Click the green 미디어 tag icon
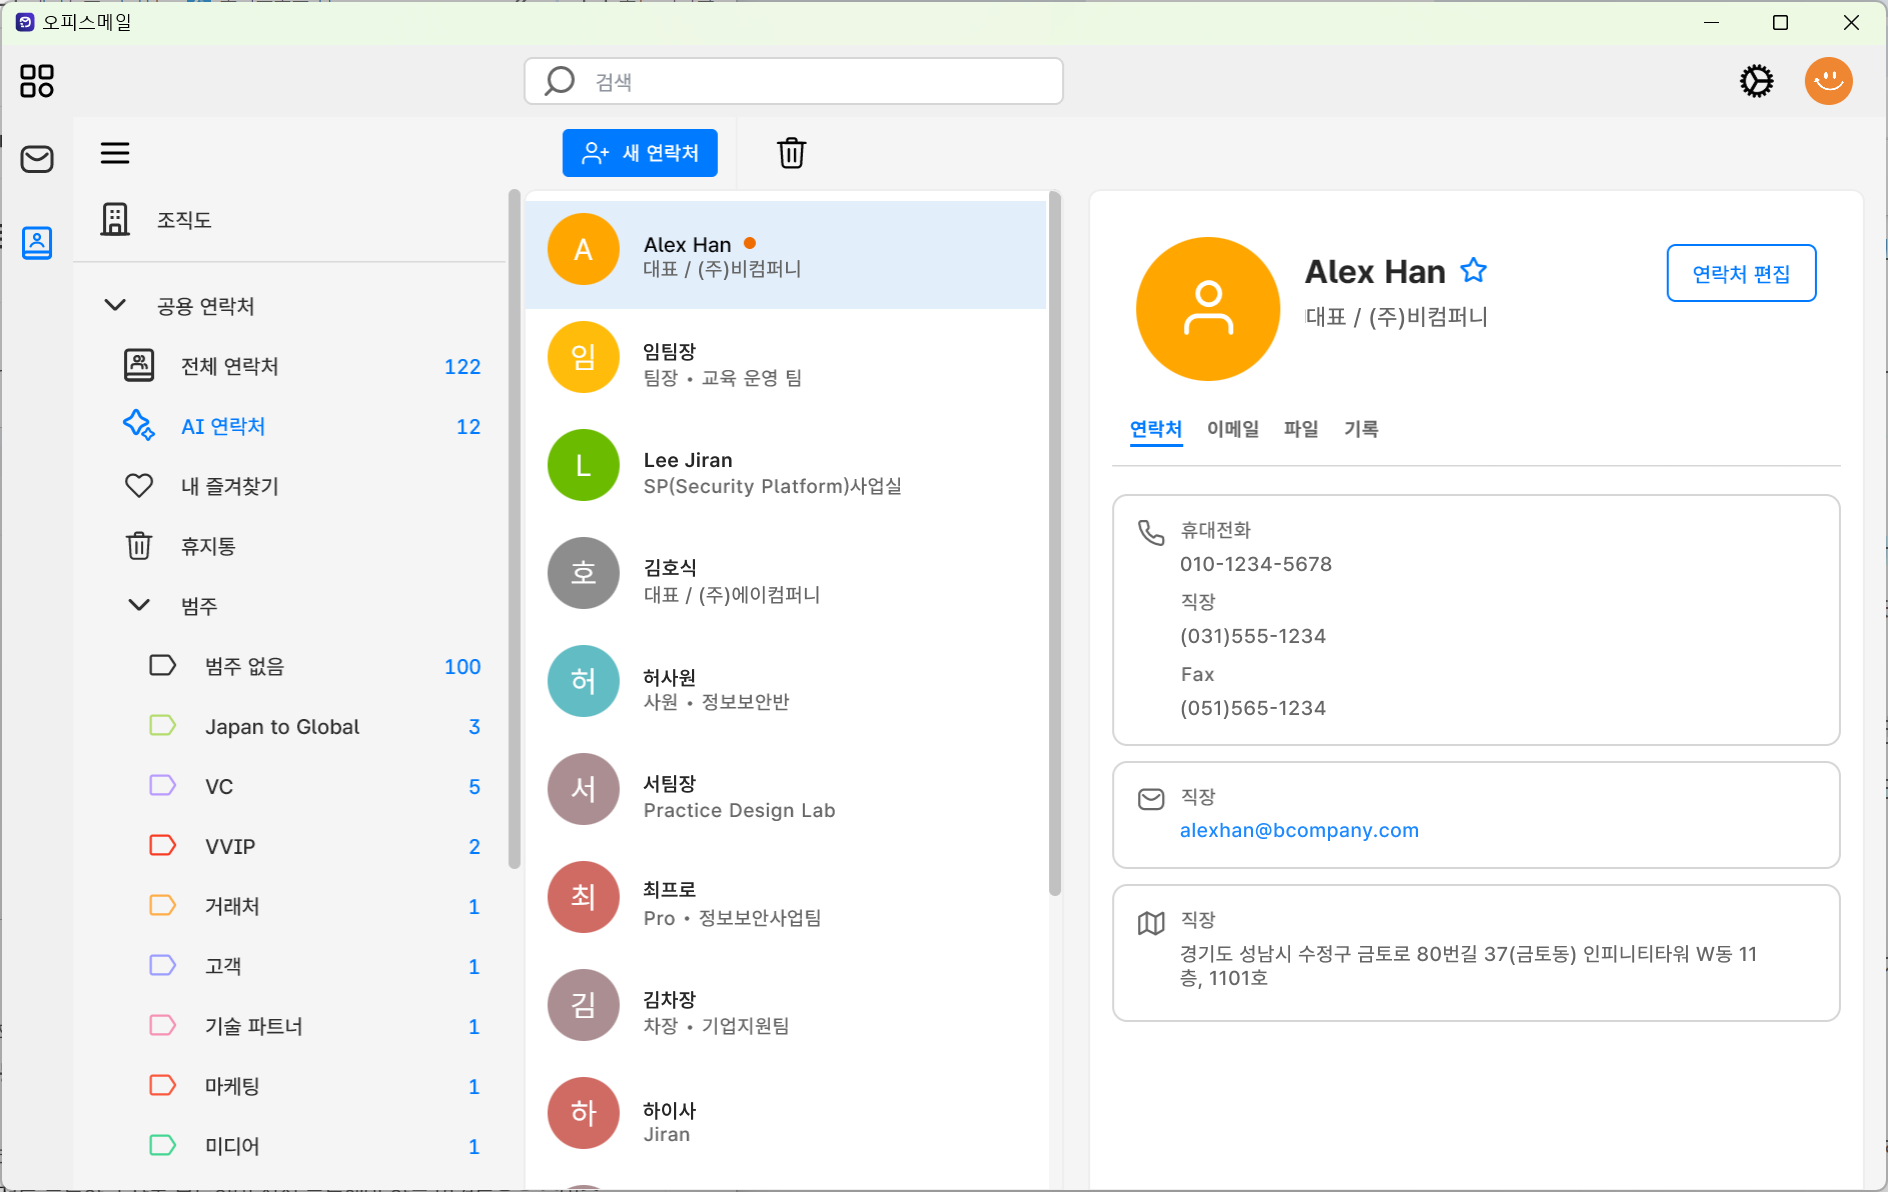The width and height of the screenshot is (1888, 1192). point(162,1146)
